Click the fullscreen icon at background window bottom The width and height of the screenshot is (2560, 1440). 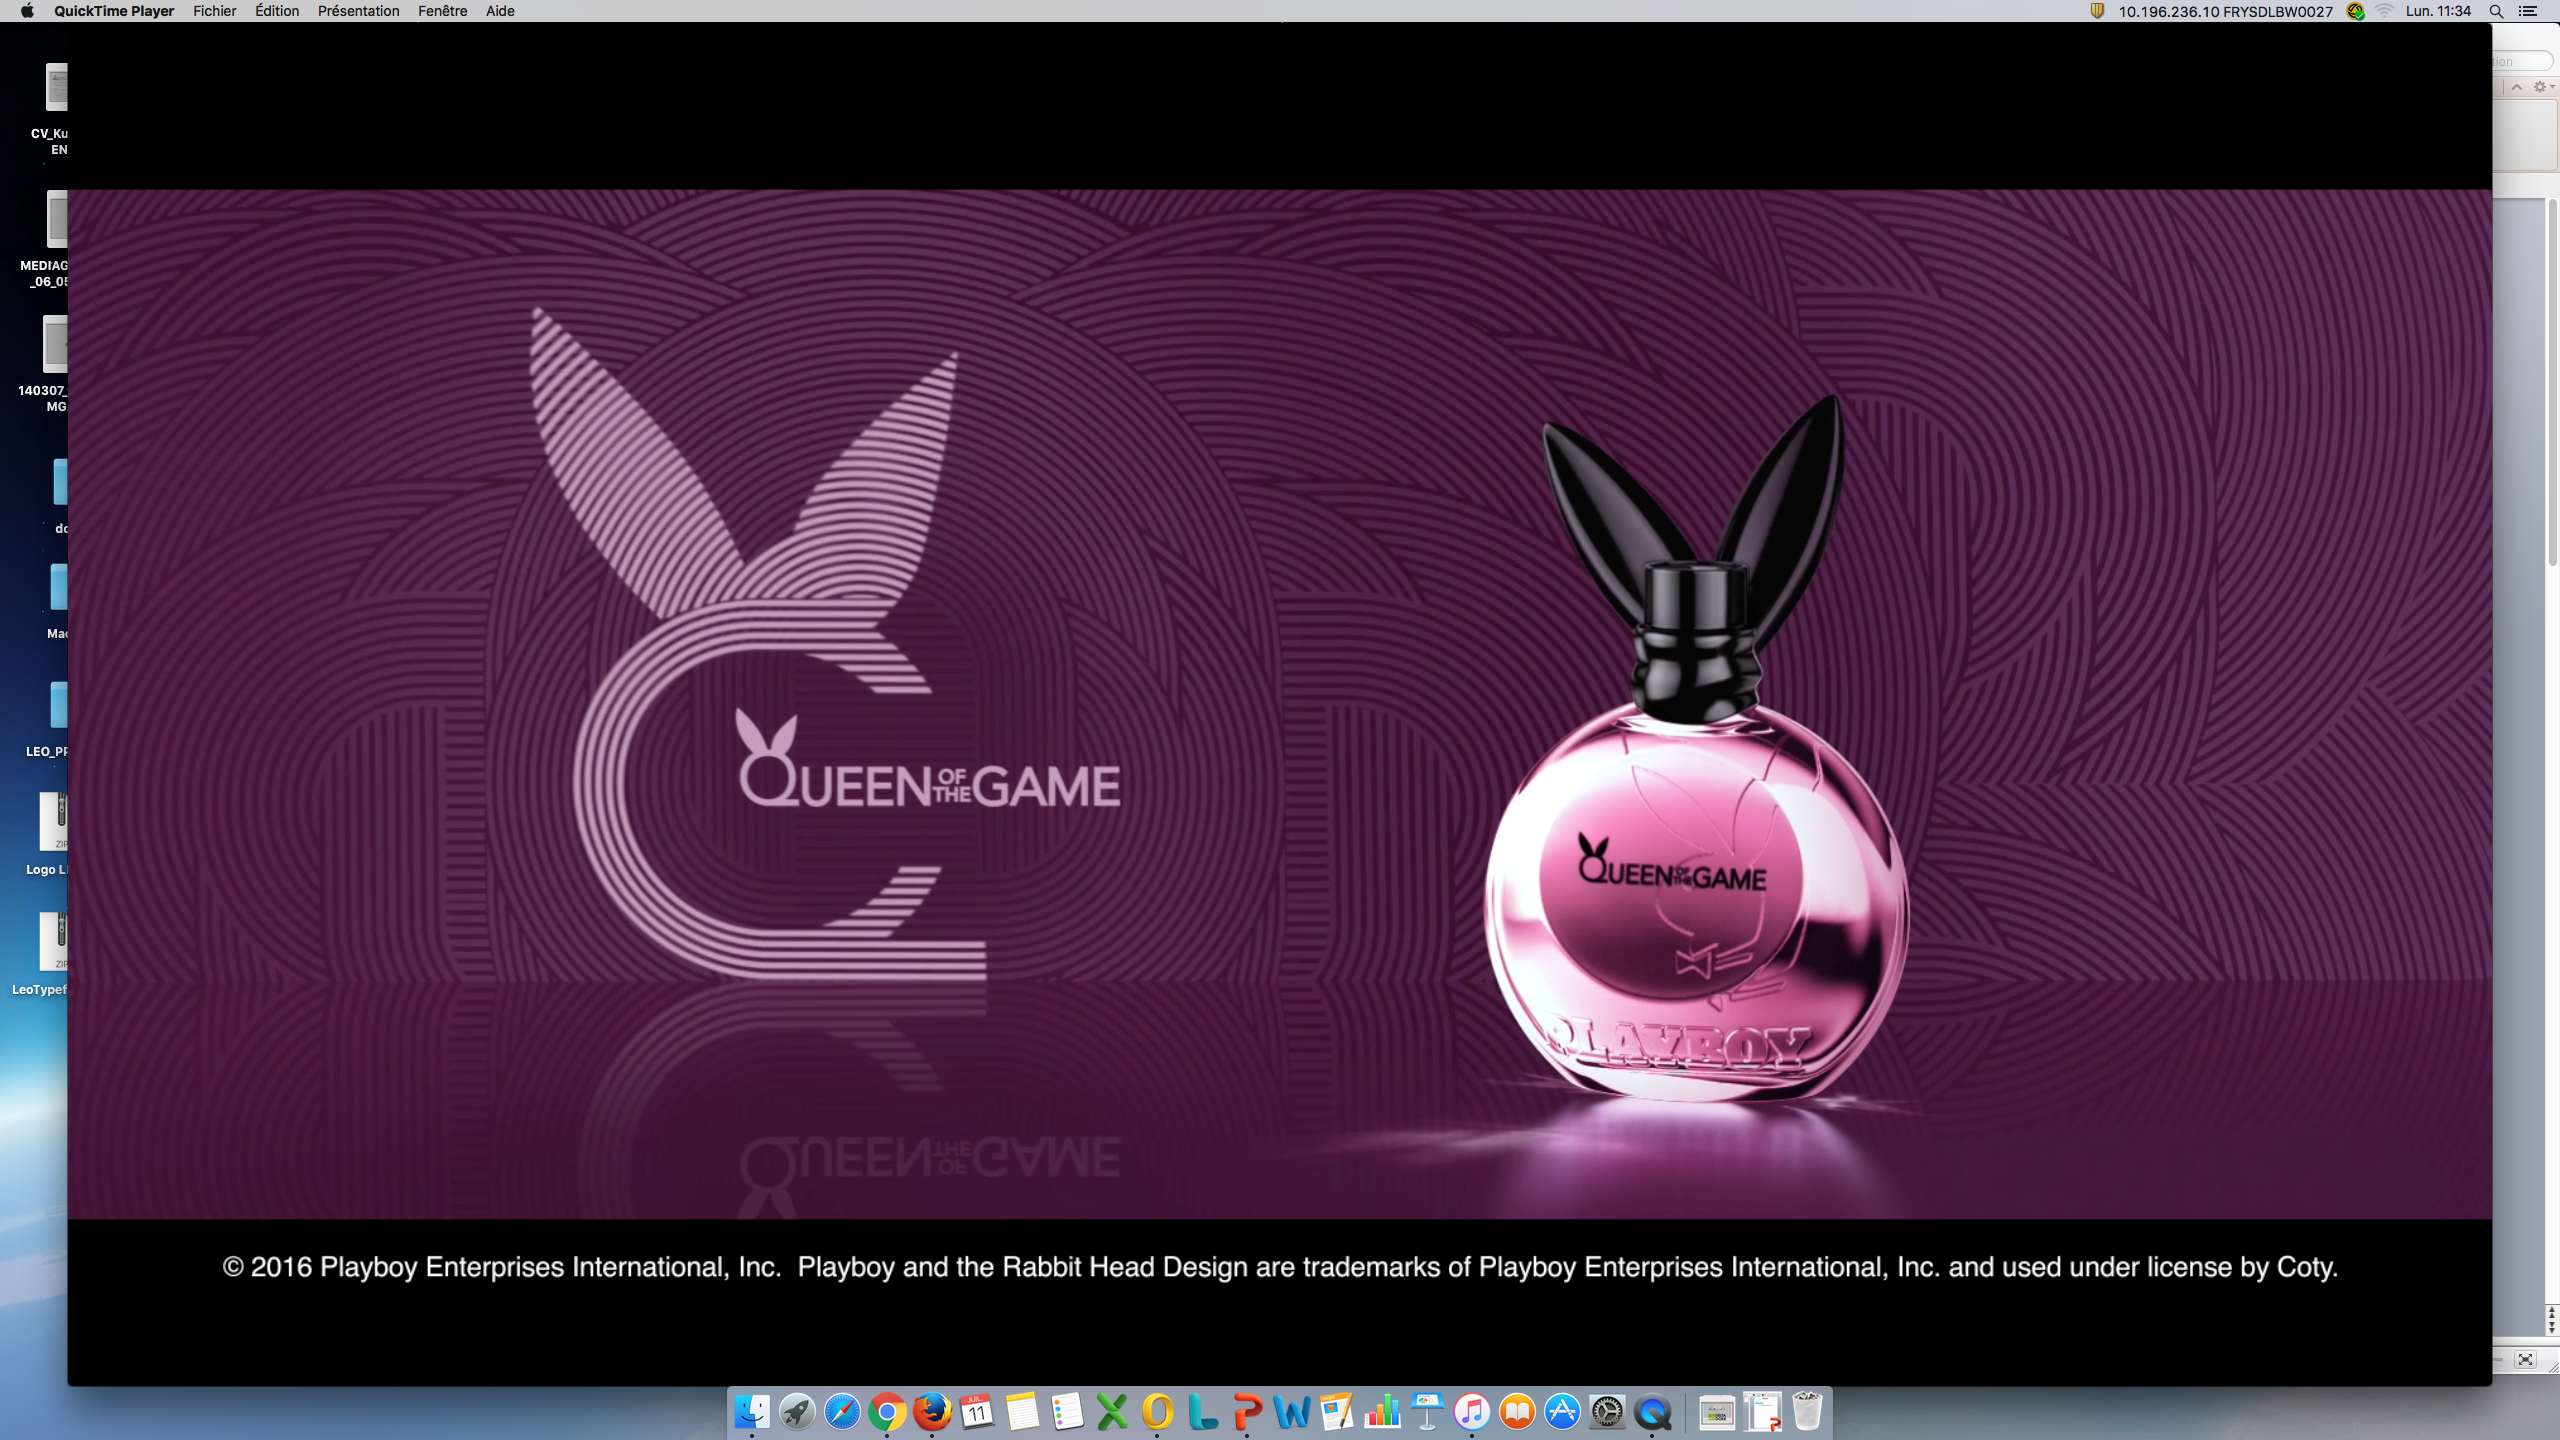2525,1359
